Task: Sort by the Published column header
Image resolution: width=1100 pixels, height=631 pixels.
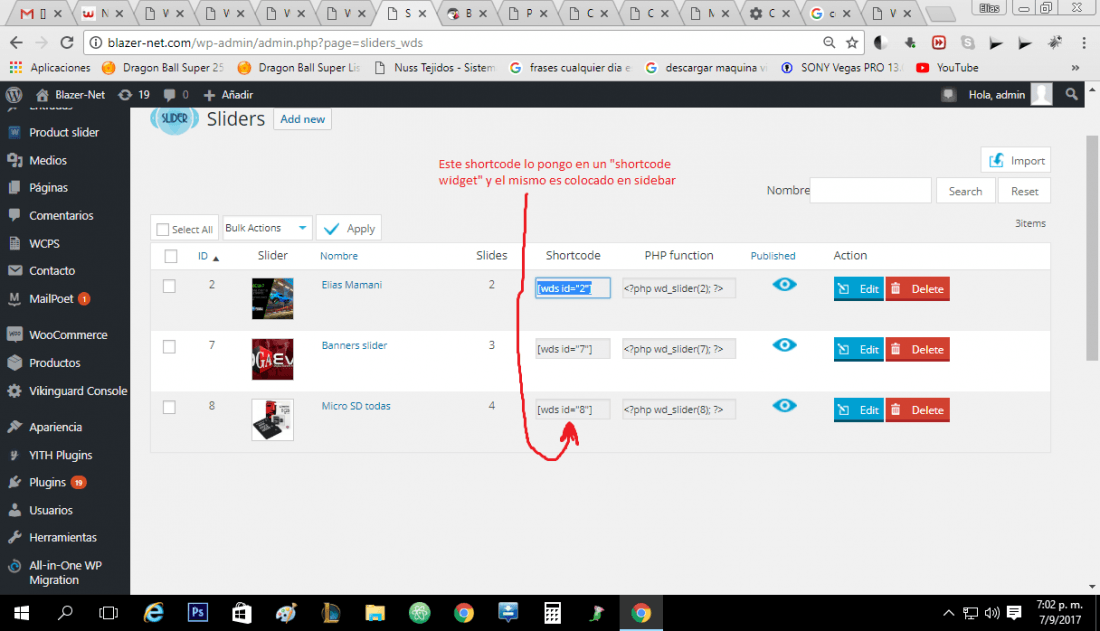Action: (773, 256)
